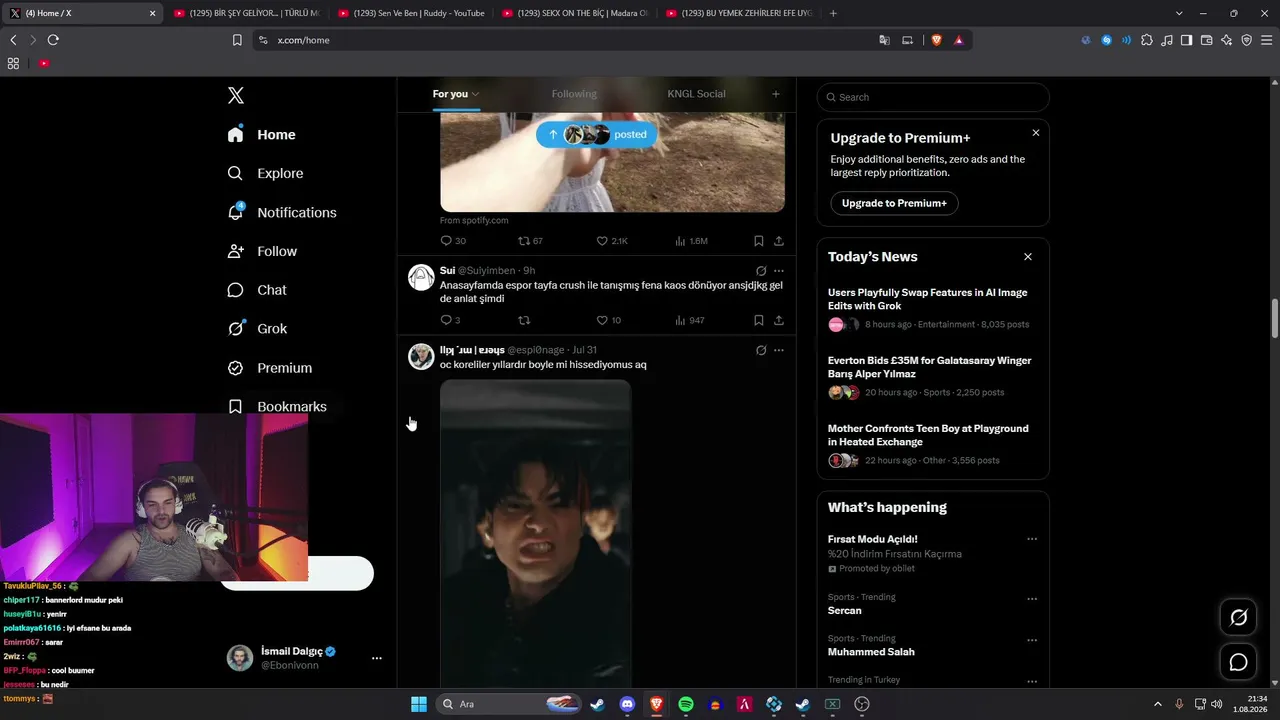Open options for Fırsat Modu promoted trend

click(x=1032, y=539)
